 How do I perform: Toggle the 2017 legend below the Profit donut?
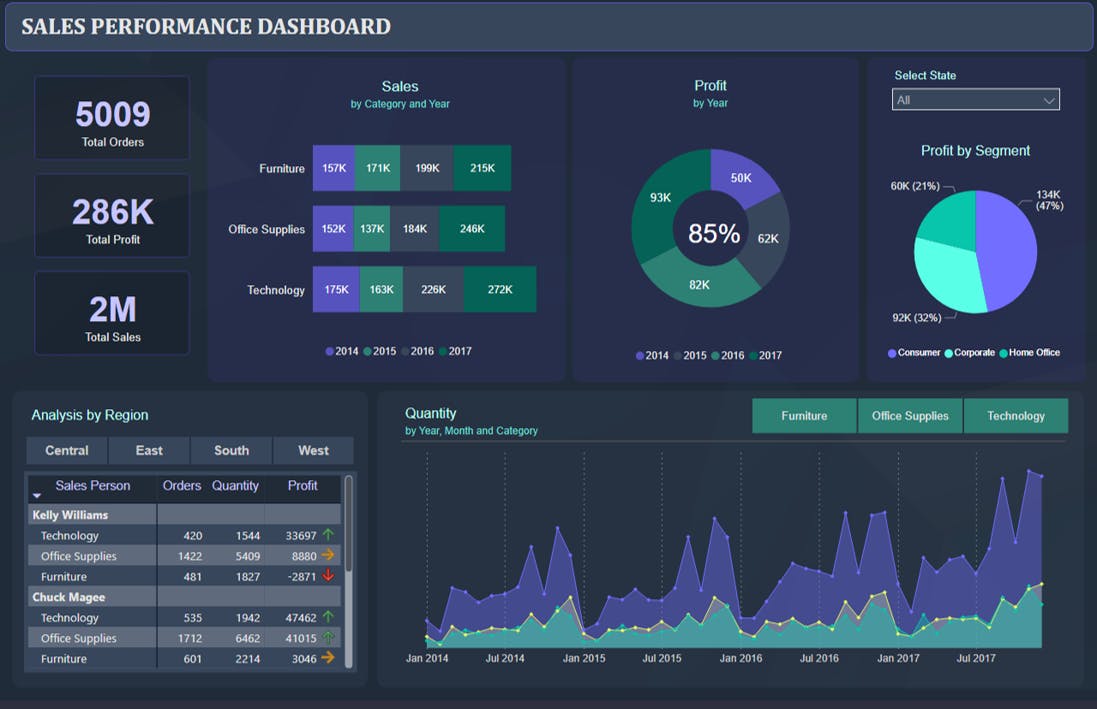click(766, 355)
